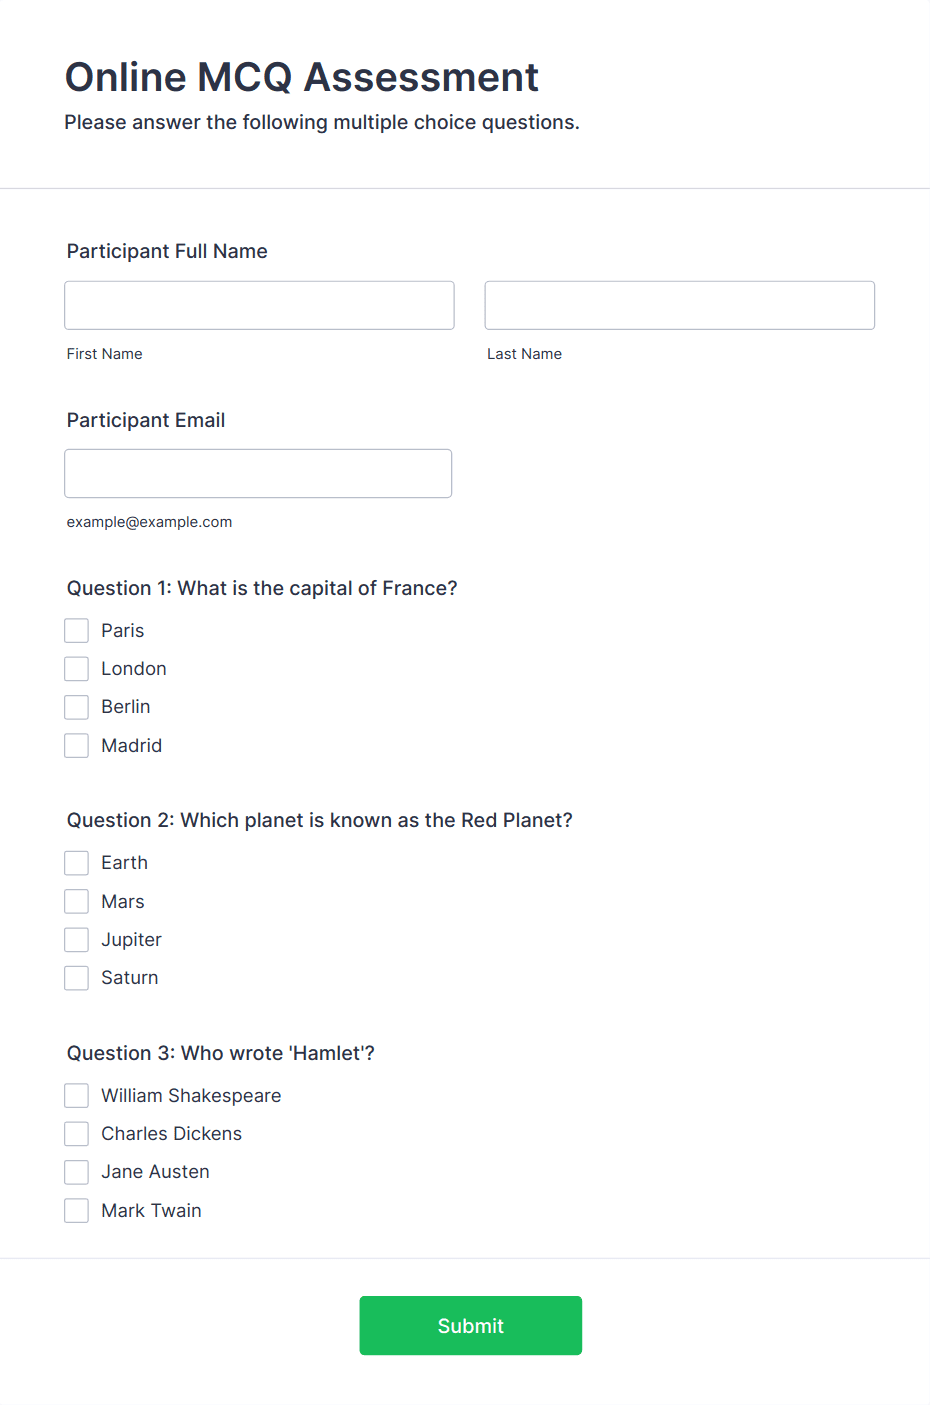Click the Paris label text

(x=122, y=630)
